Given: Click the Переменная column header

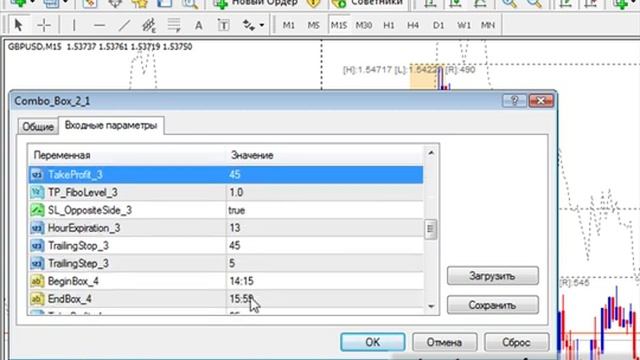Looking at the screenshot, I should pyautogui.click(x=127, y=155).
